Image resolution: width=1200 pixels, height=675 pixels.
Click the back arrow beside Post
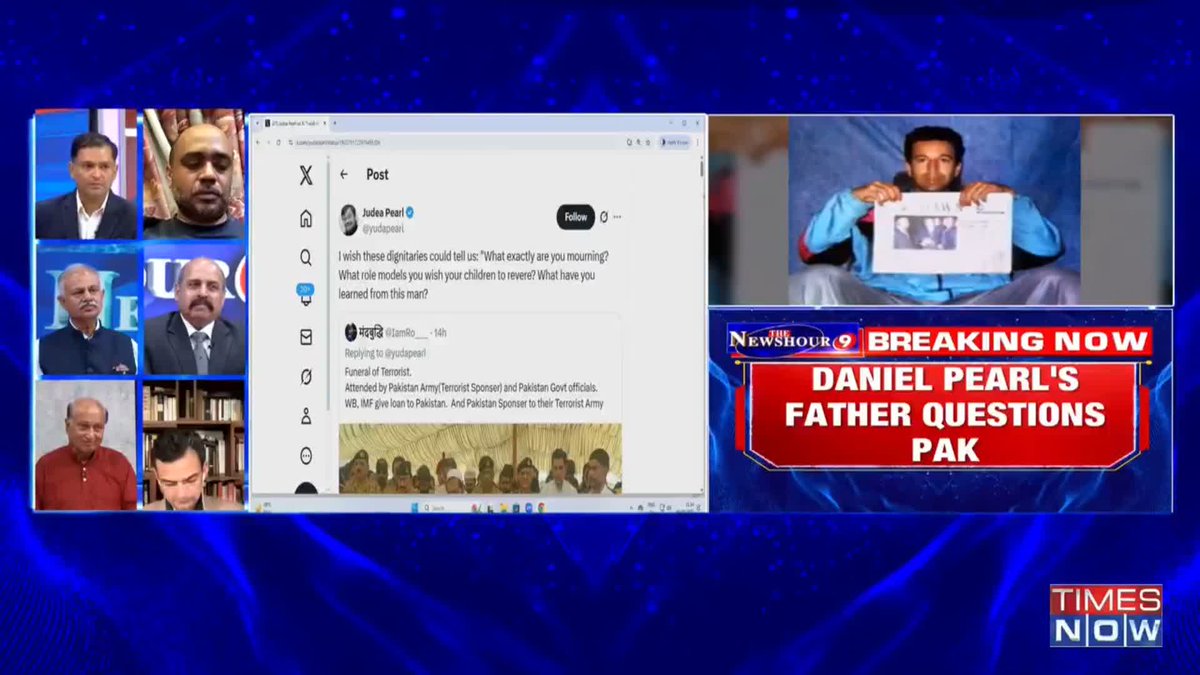tap(344, 174)
